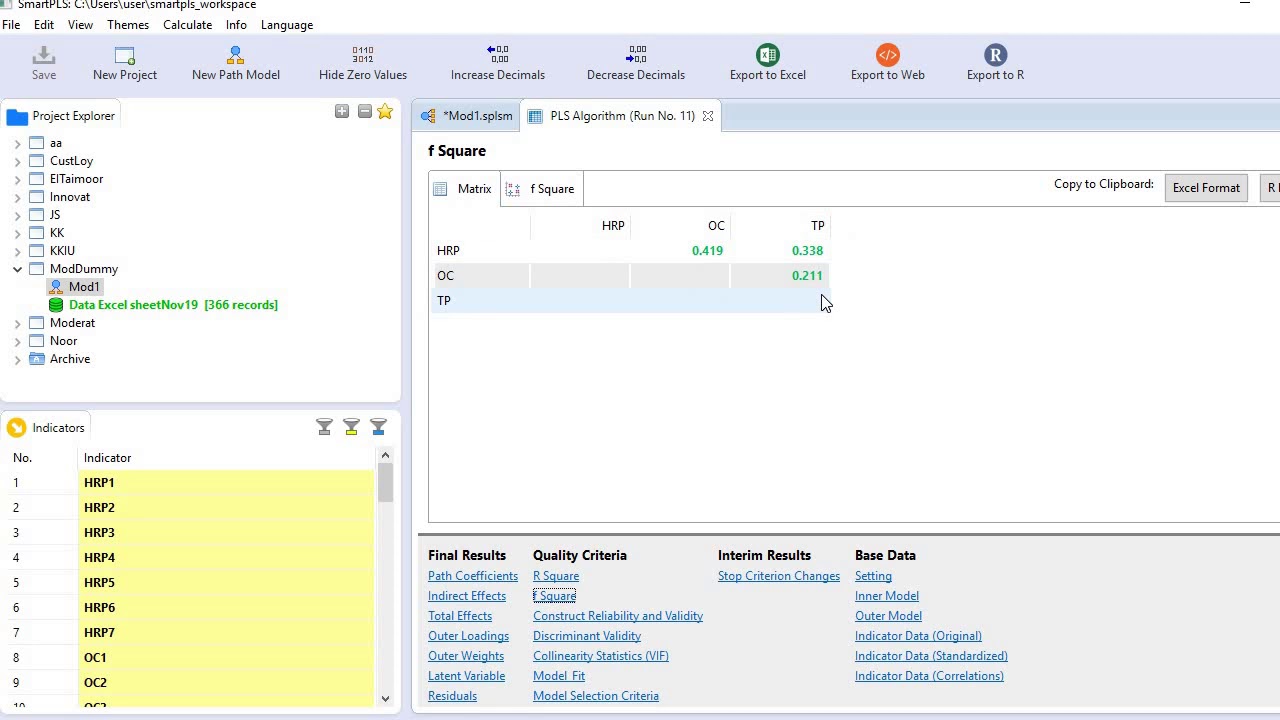Open Latent Variable results link

[466, 676]
